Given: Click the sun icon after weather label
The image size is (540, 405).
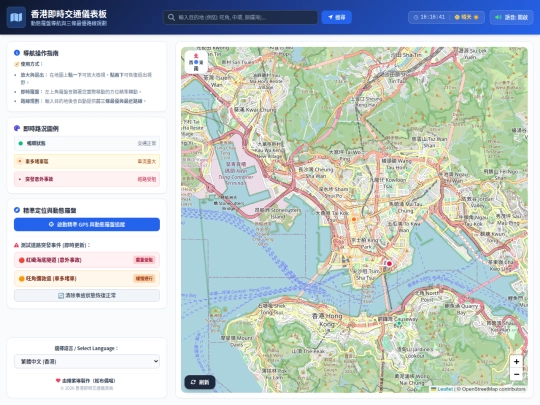Looking at the screenshot, I should (x=476, y=17).
